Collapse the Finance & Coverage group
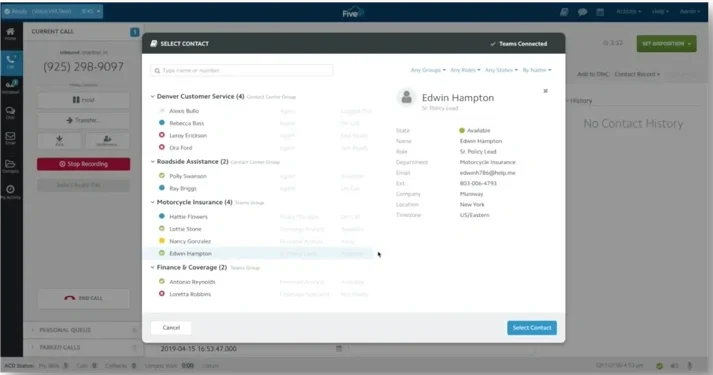 [x=153, y=267]
